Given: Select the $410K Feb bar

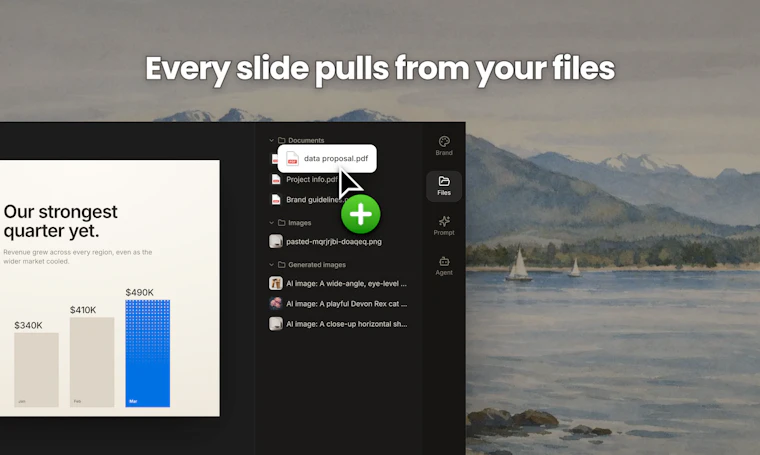Looking at the screenshot, I should (x=92, y=362).
